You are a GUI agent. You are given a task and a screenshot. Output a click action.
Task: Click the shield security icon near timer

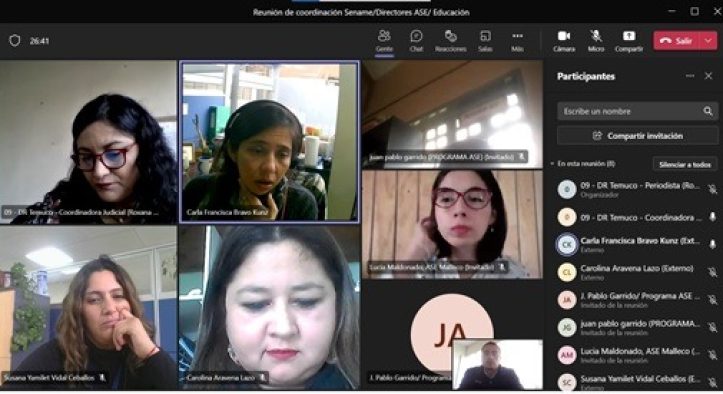(x=15, y=41)
